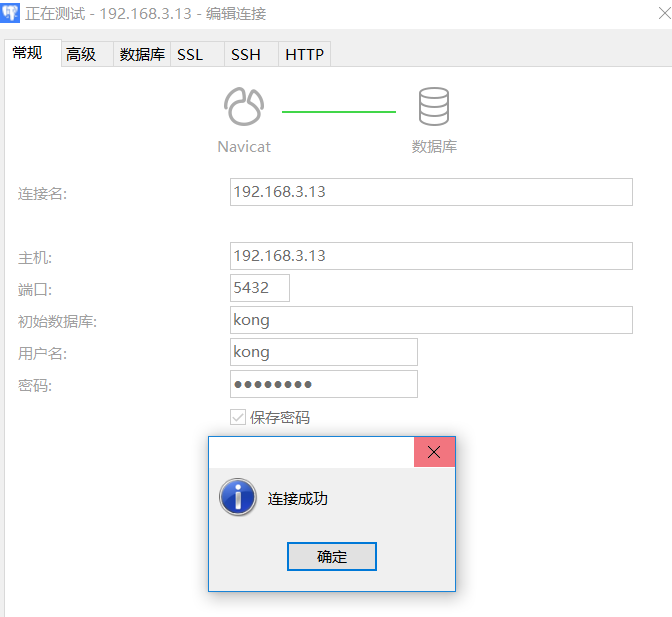This screenshot has height=617, width=672.
Task: Click the PostgreSQL icon in title bar
Action: click(x=10, y=13)
